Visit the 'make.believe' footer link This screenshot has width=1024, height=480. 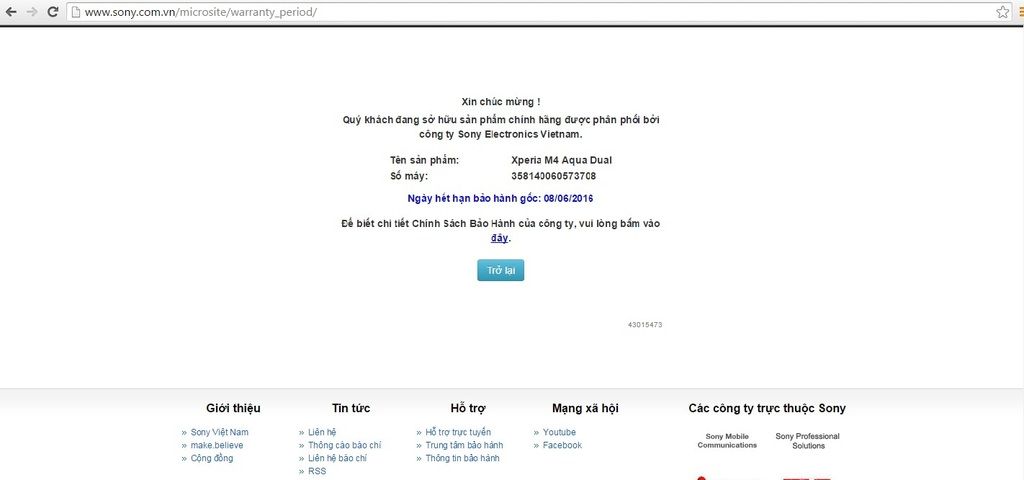(x=216, y=445)
